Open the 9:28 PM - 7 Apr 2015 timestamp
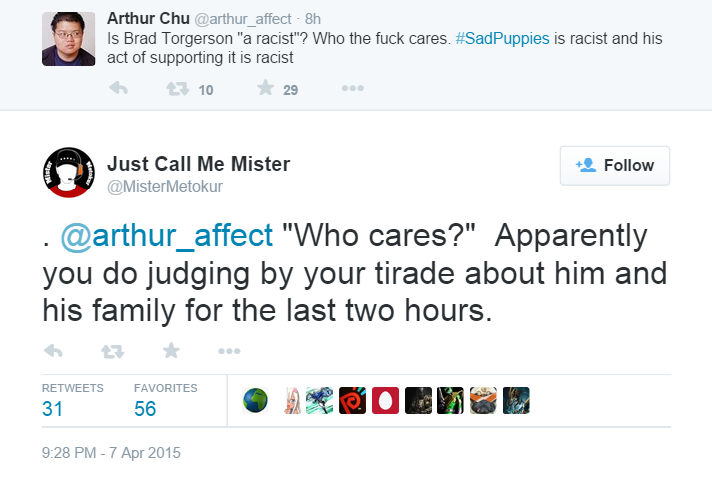The image size is (712, 496). click(x=111, y=453)
